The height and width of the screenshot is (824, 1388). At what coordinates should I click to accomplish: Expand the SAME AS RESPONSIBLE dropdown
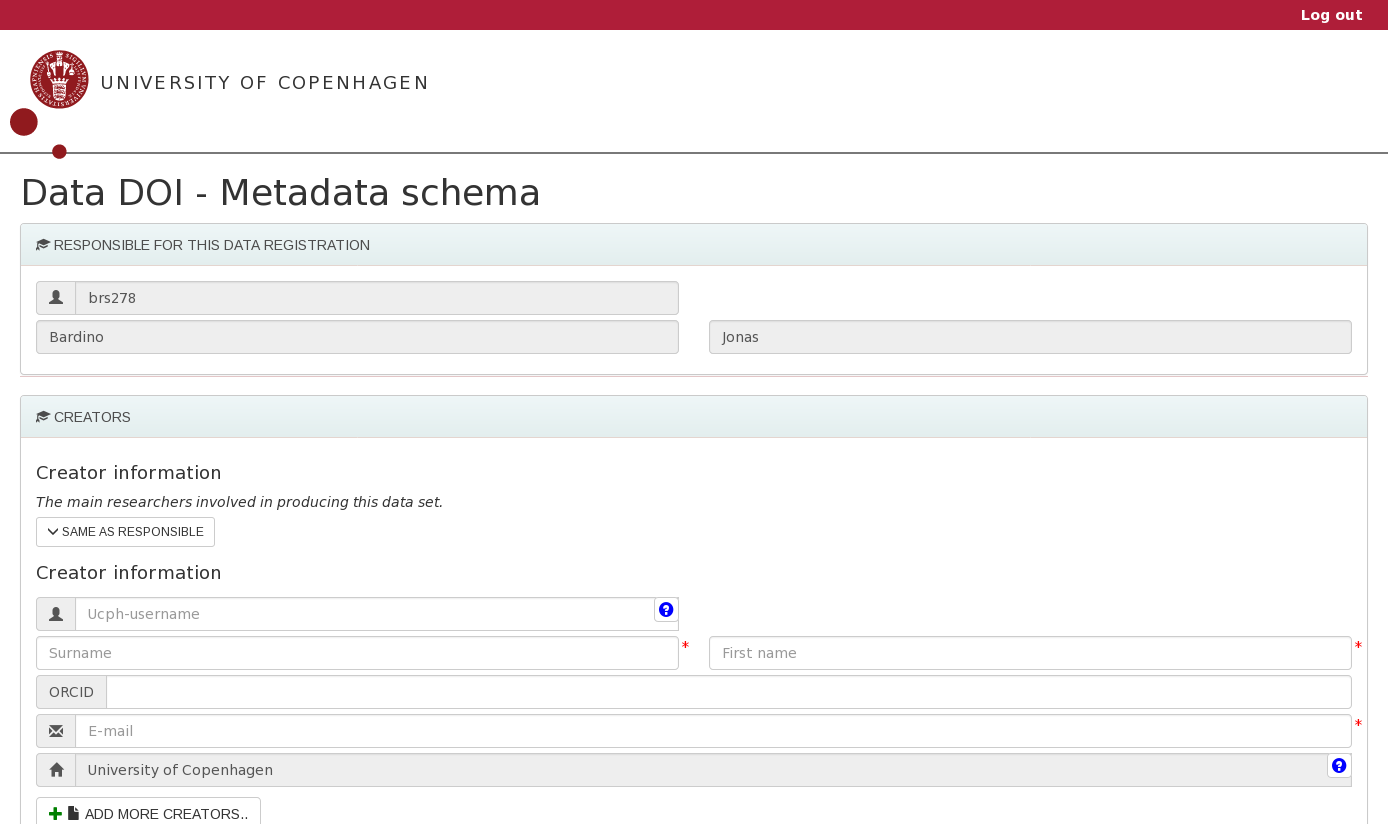coord(125,532)
